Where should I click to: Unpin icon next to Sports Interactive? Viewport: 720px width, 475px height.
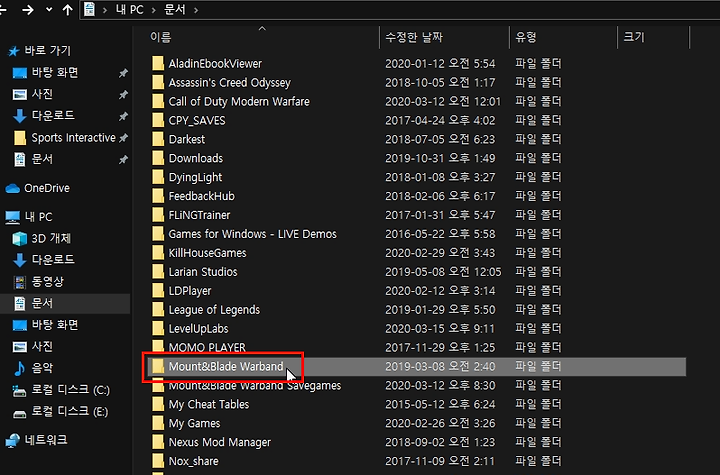pyautogui.click(x=123, y=138)
